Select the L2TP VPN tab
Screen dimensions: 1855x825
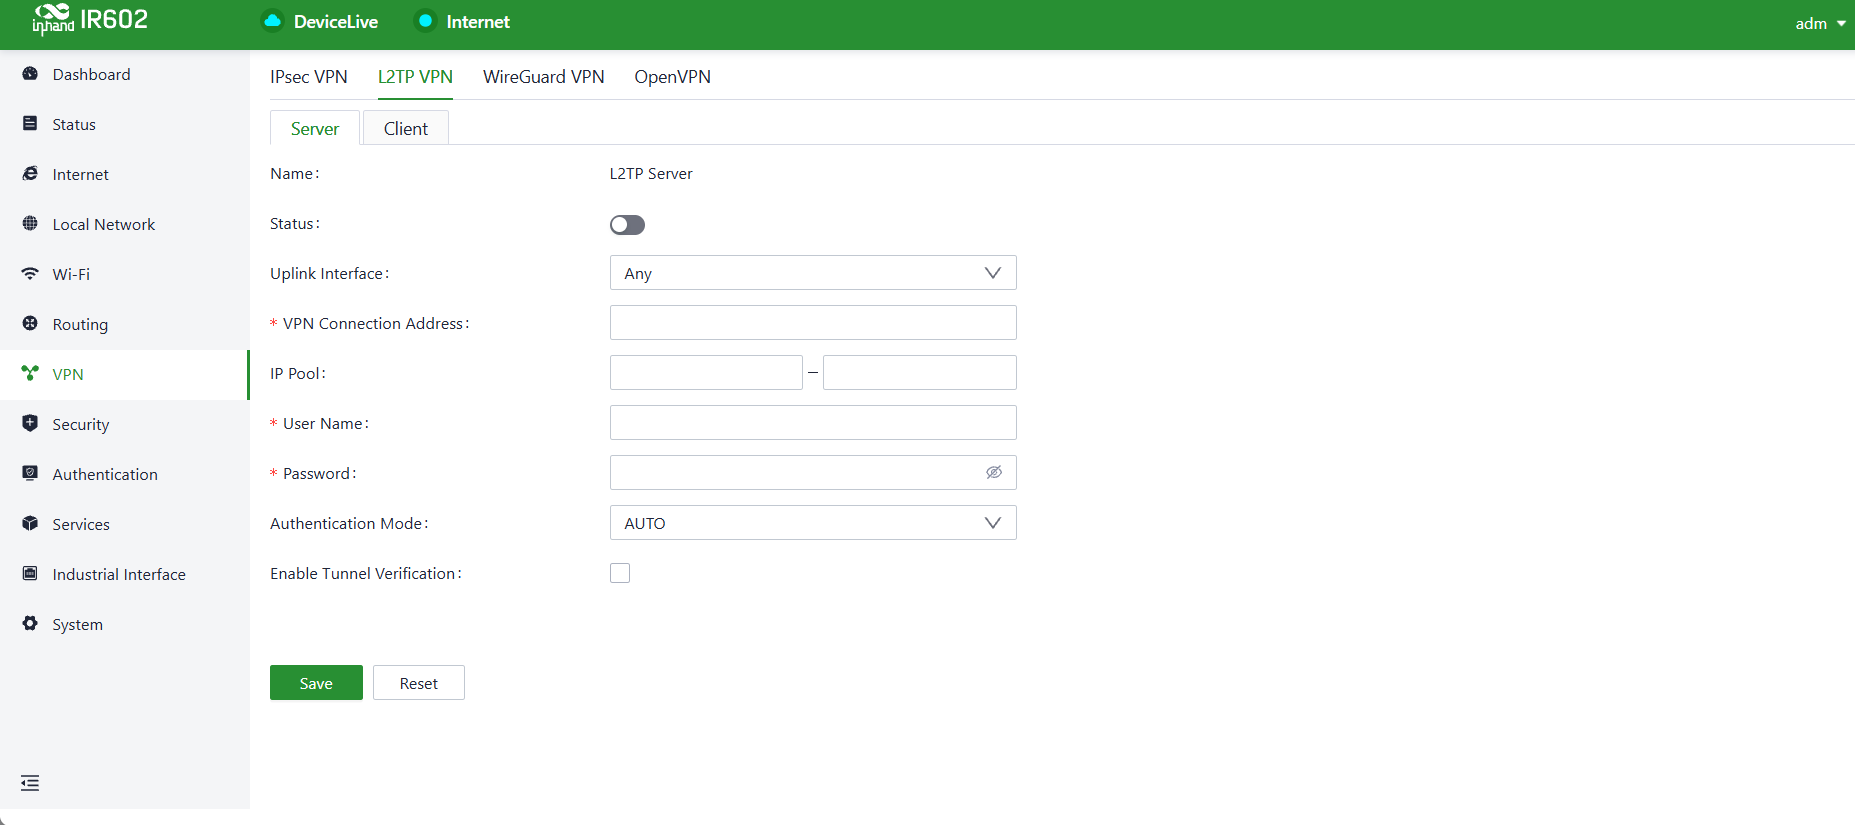(415, 77)
